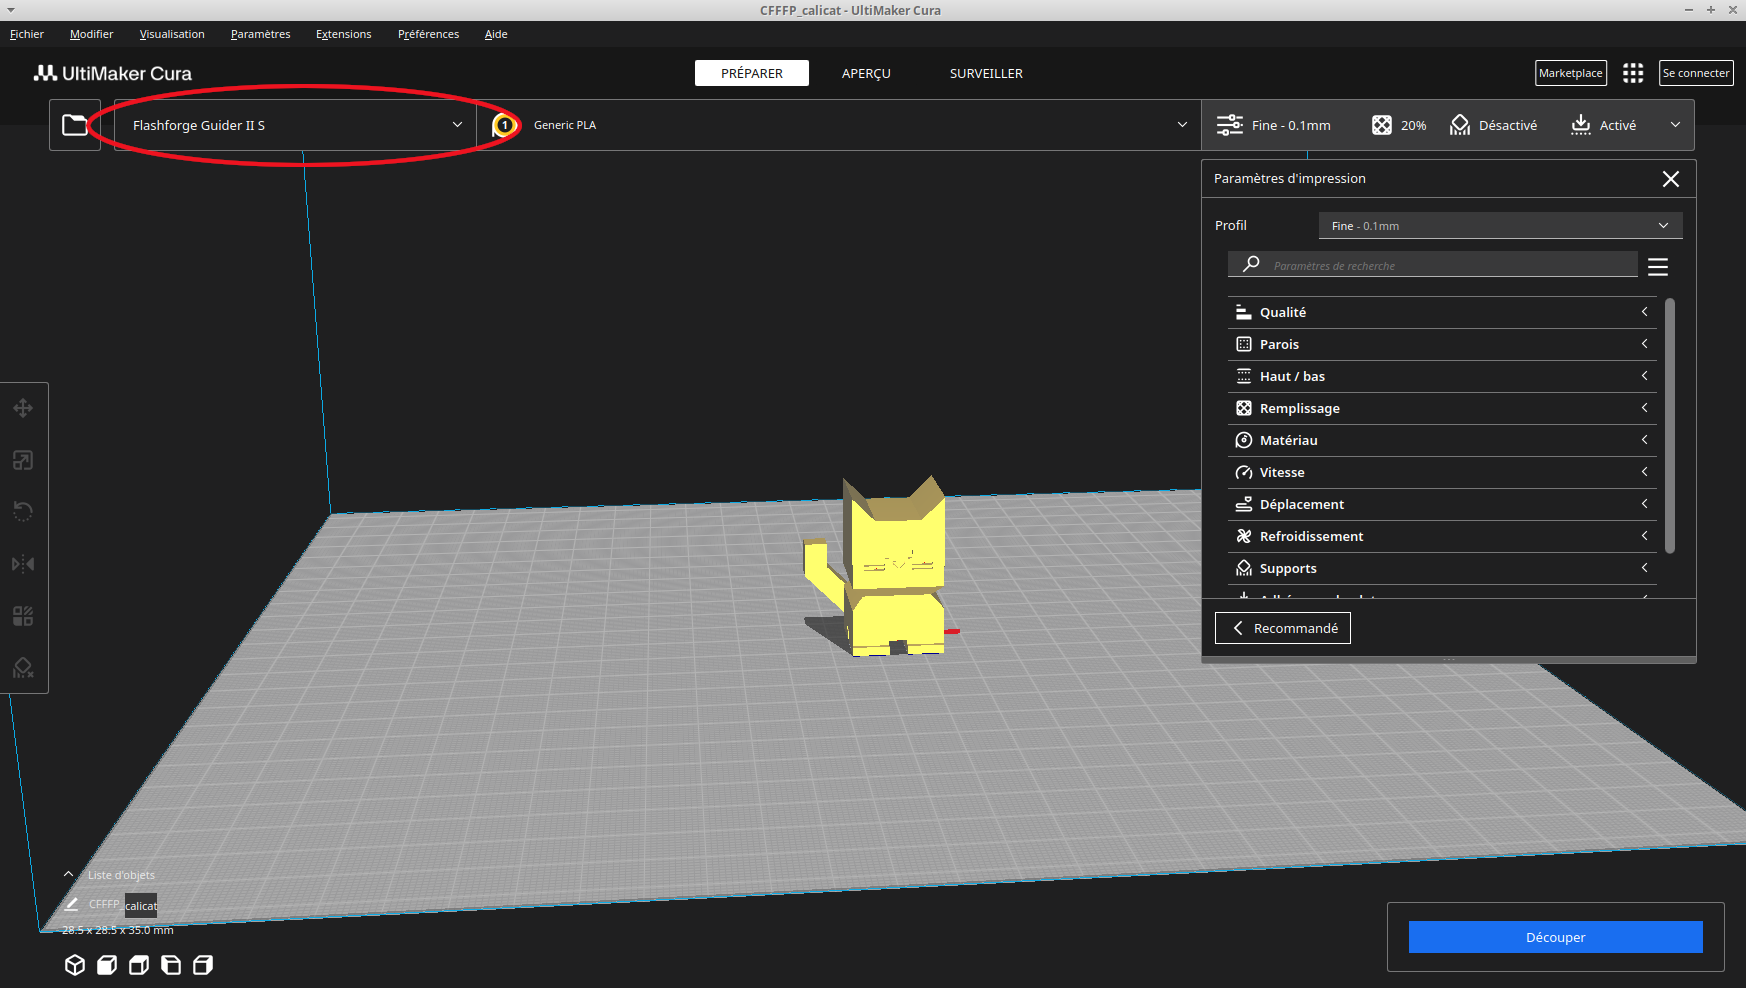Switch to top view cube icon

click(139, 965)
